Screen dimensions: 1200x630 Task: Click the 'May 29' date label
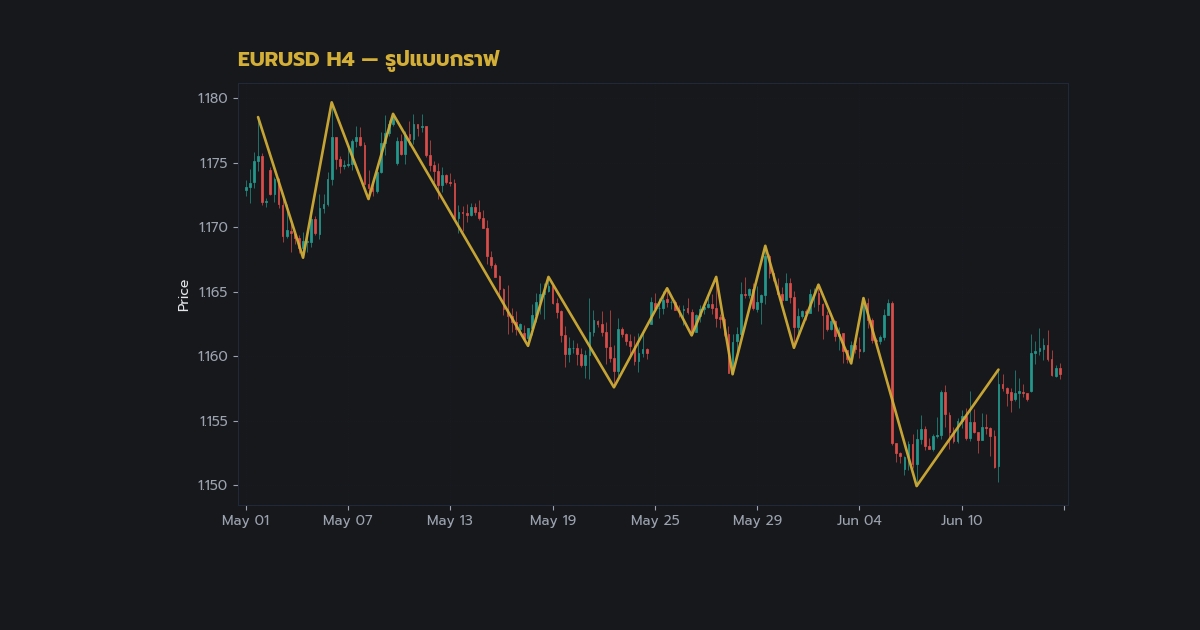(x=757, y=520)
